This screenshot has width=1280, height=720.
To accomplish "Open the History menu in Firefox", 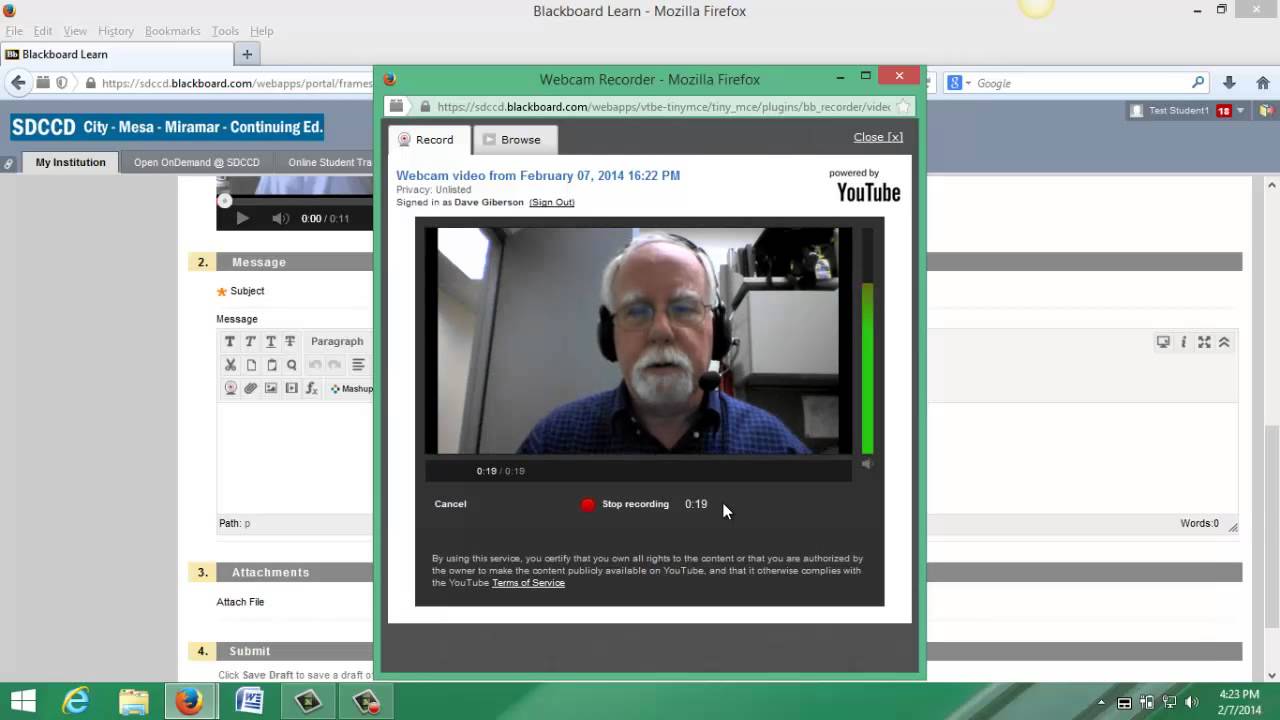I will pos(116,31).
